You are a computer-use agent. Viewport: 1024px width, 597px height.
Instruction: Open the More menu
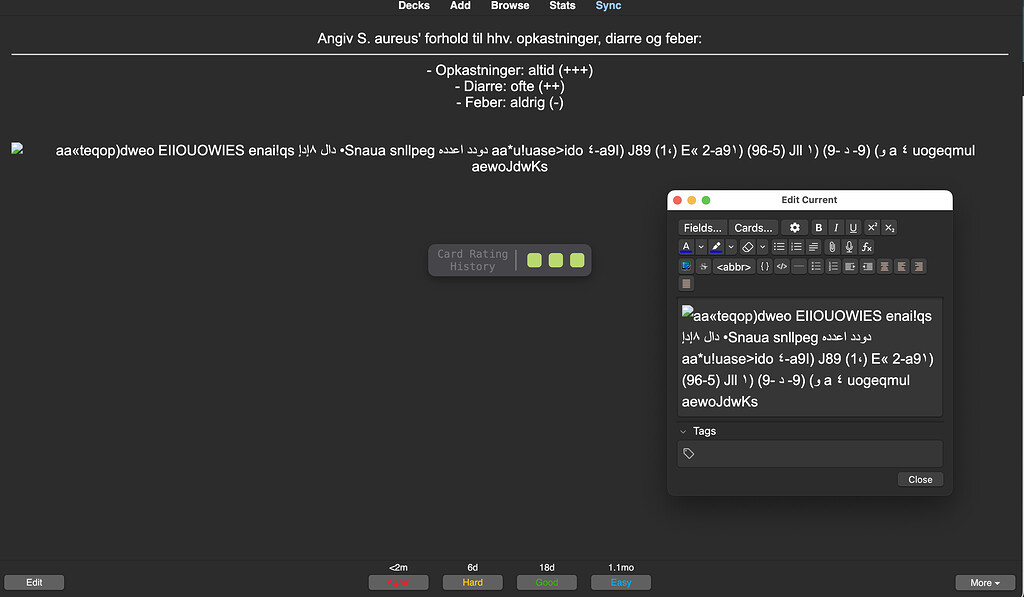[x=985, y=582]
